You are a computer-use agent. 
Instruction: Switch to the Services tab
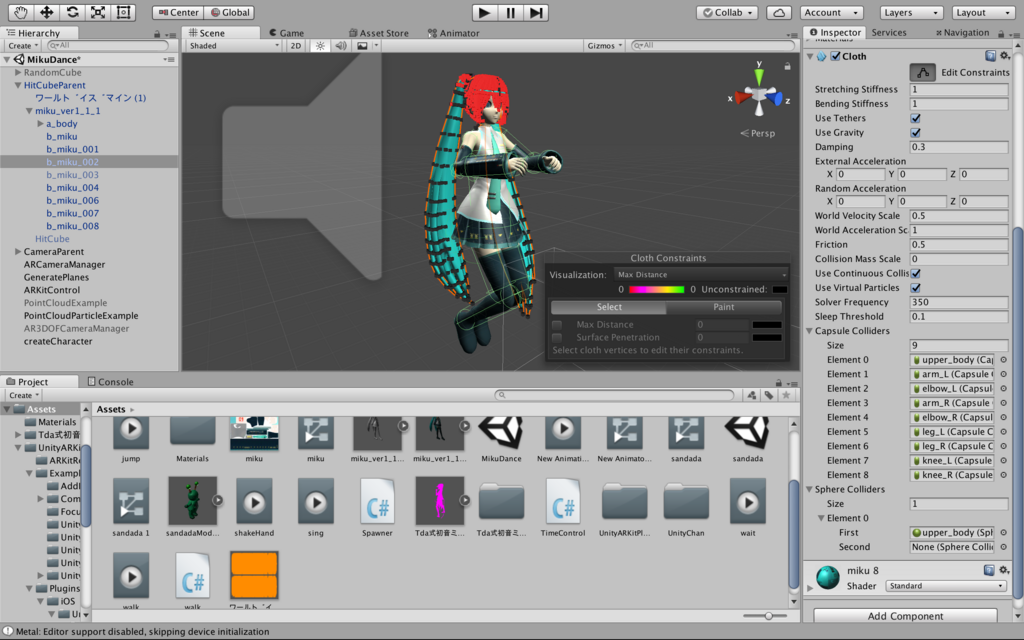click(889, 33)
